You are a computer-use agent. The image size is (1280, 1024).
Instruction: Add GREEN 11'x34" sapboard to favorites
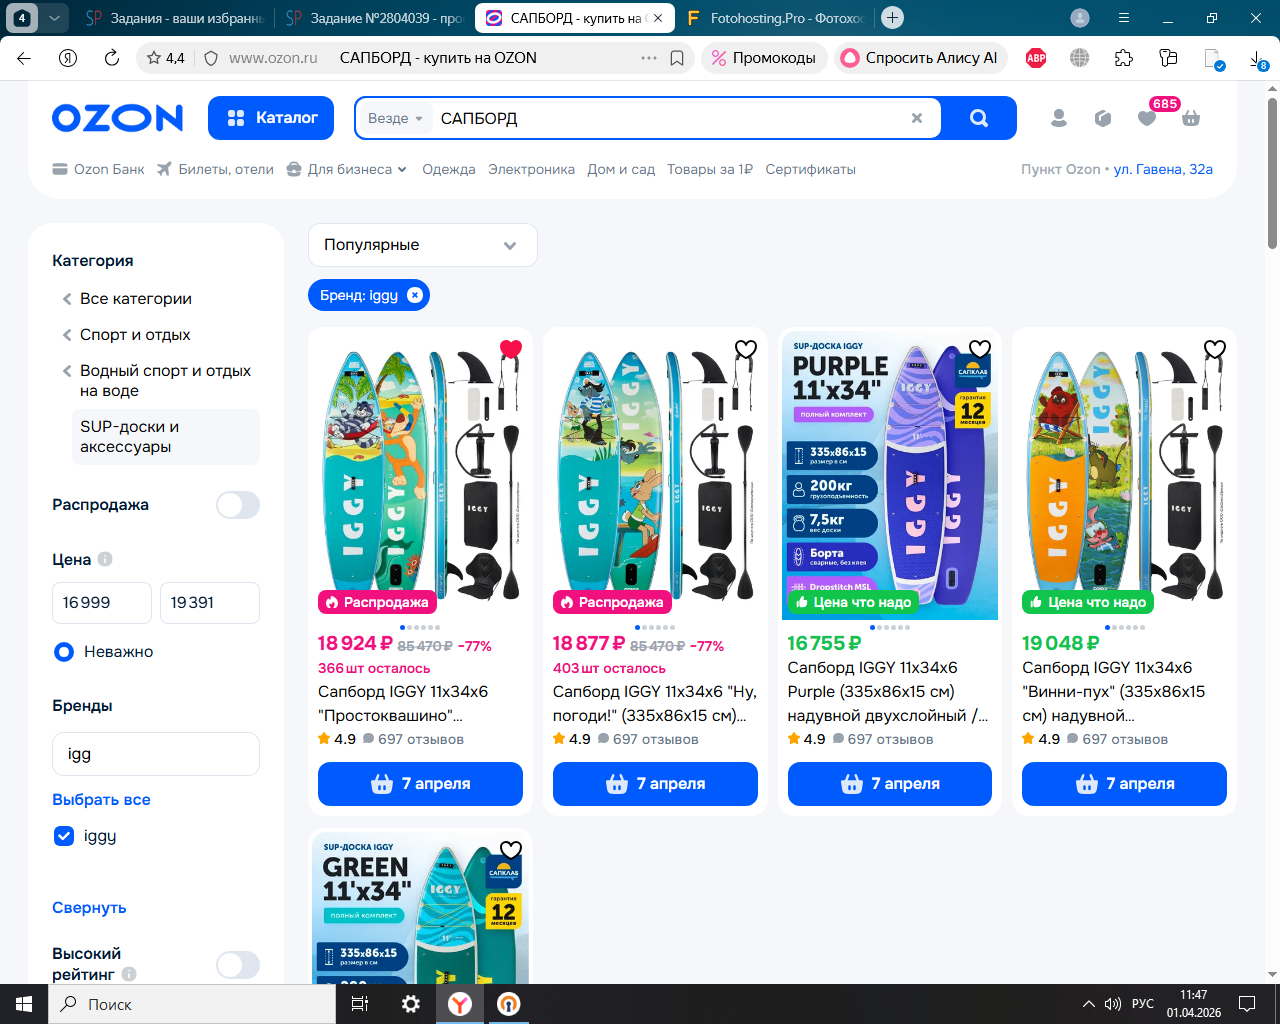coord(511,850)
